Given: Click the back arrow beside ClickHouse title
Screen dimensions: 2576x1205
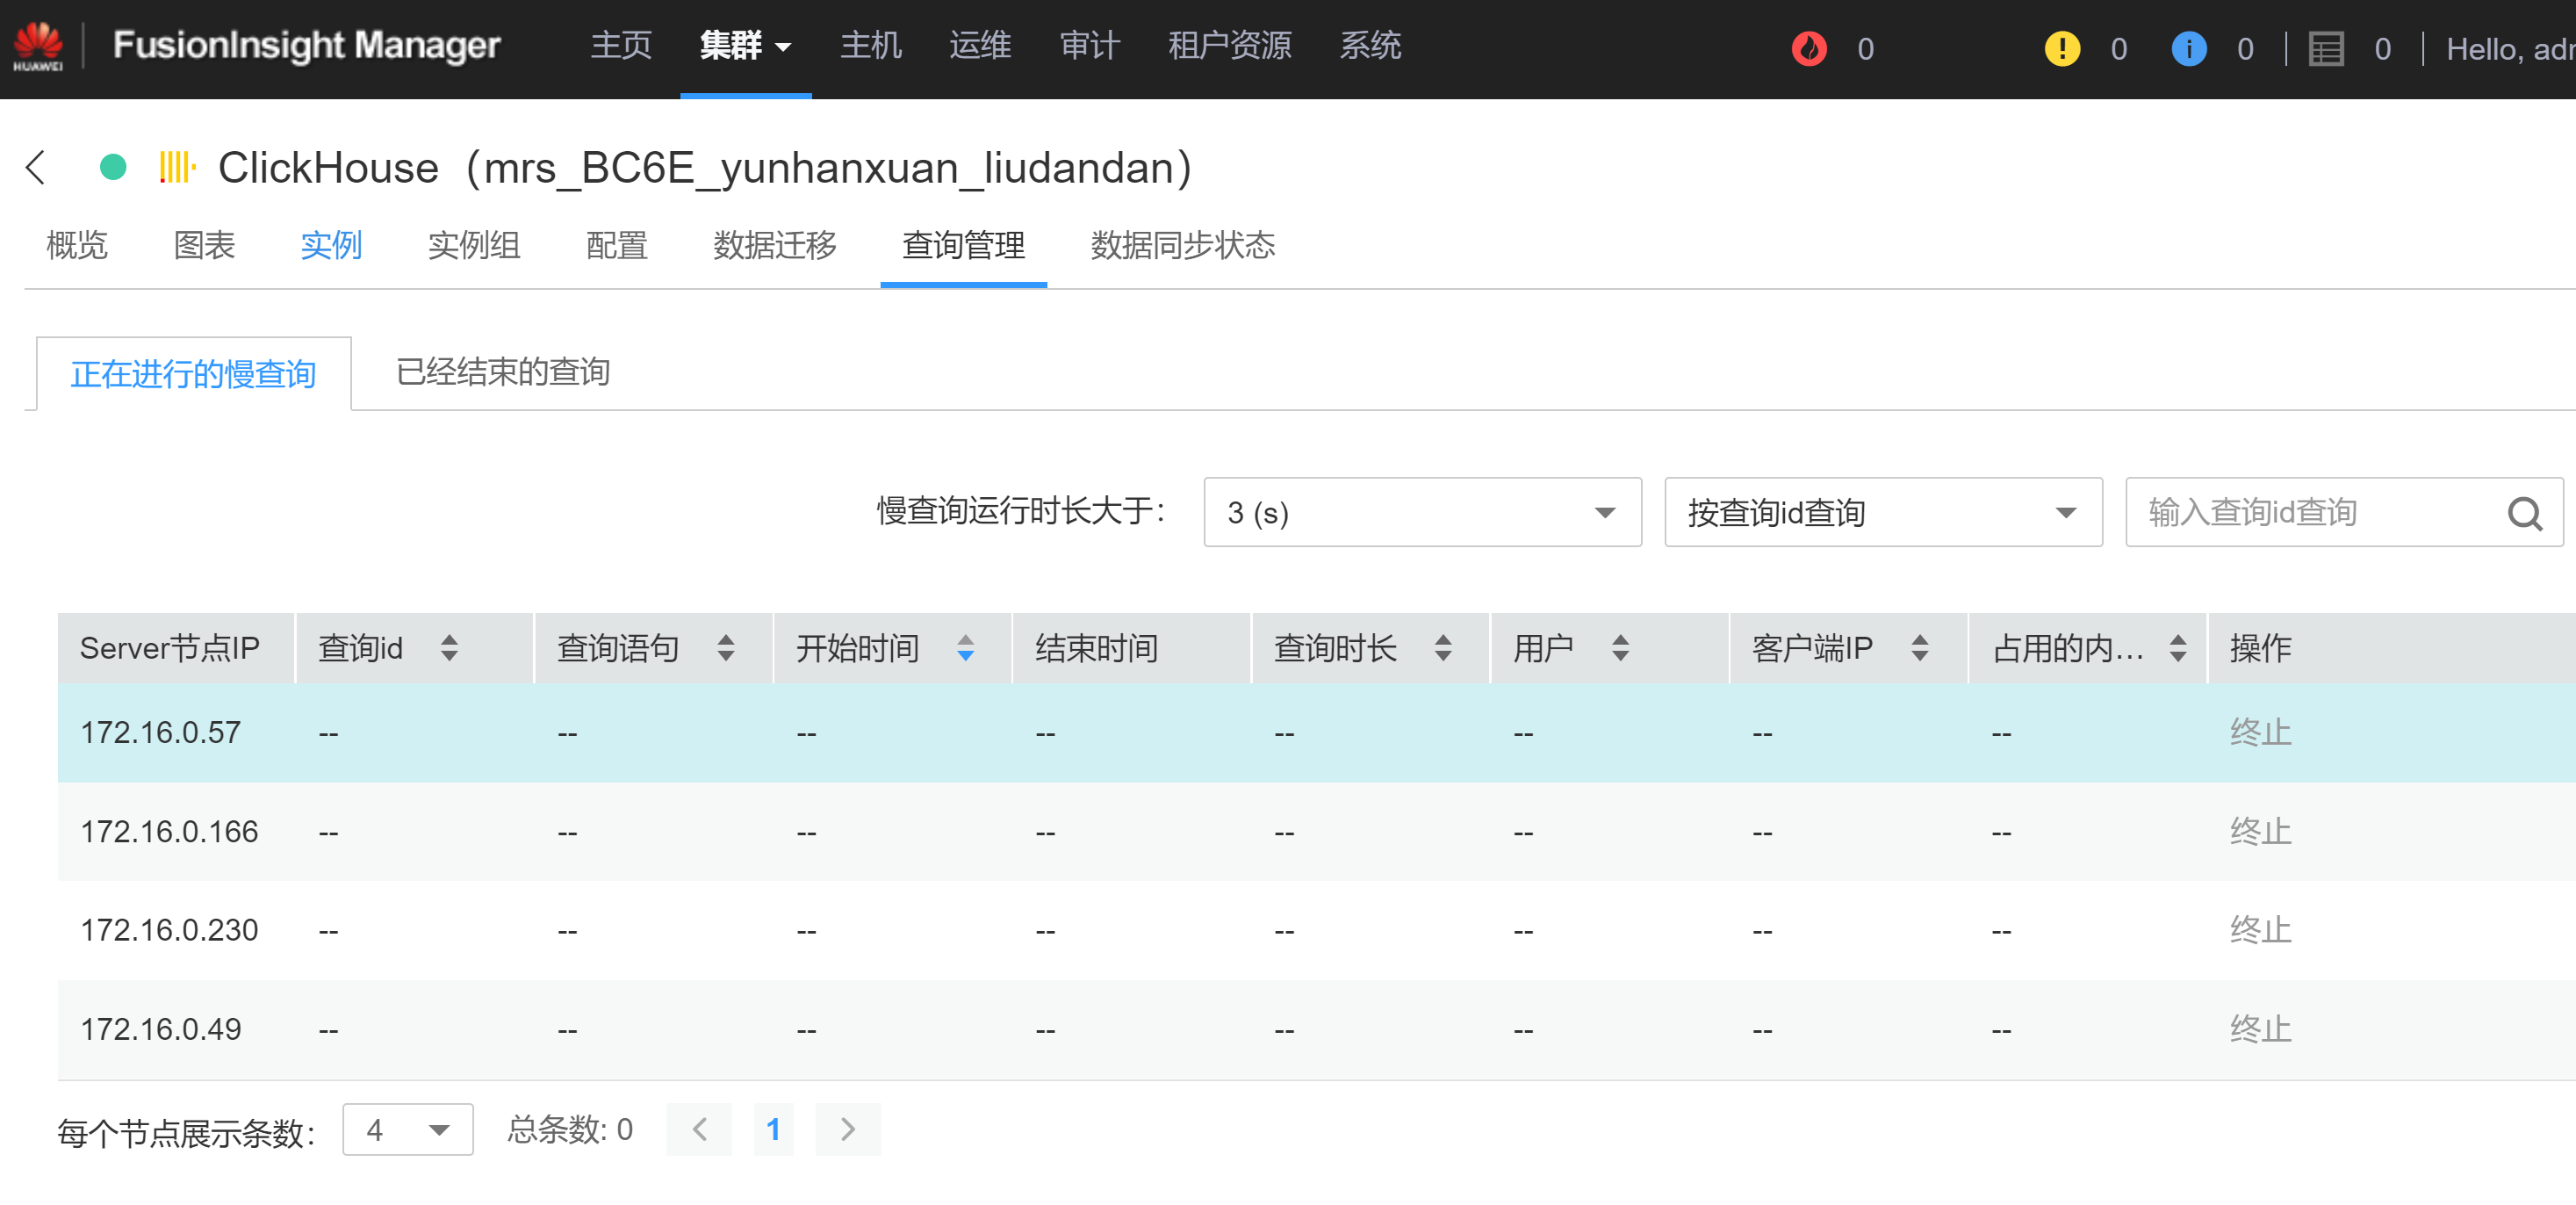Looking at the screenshot, I should point(36,167).
